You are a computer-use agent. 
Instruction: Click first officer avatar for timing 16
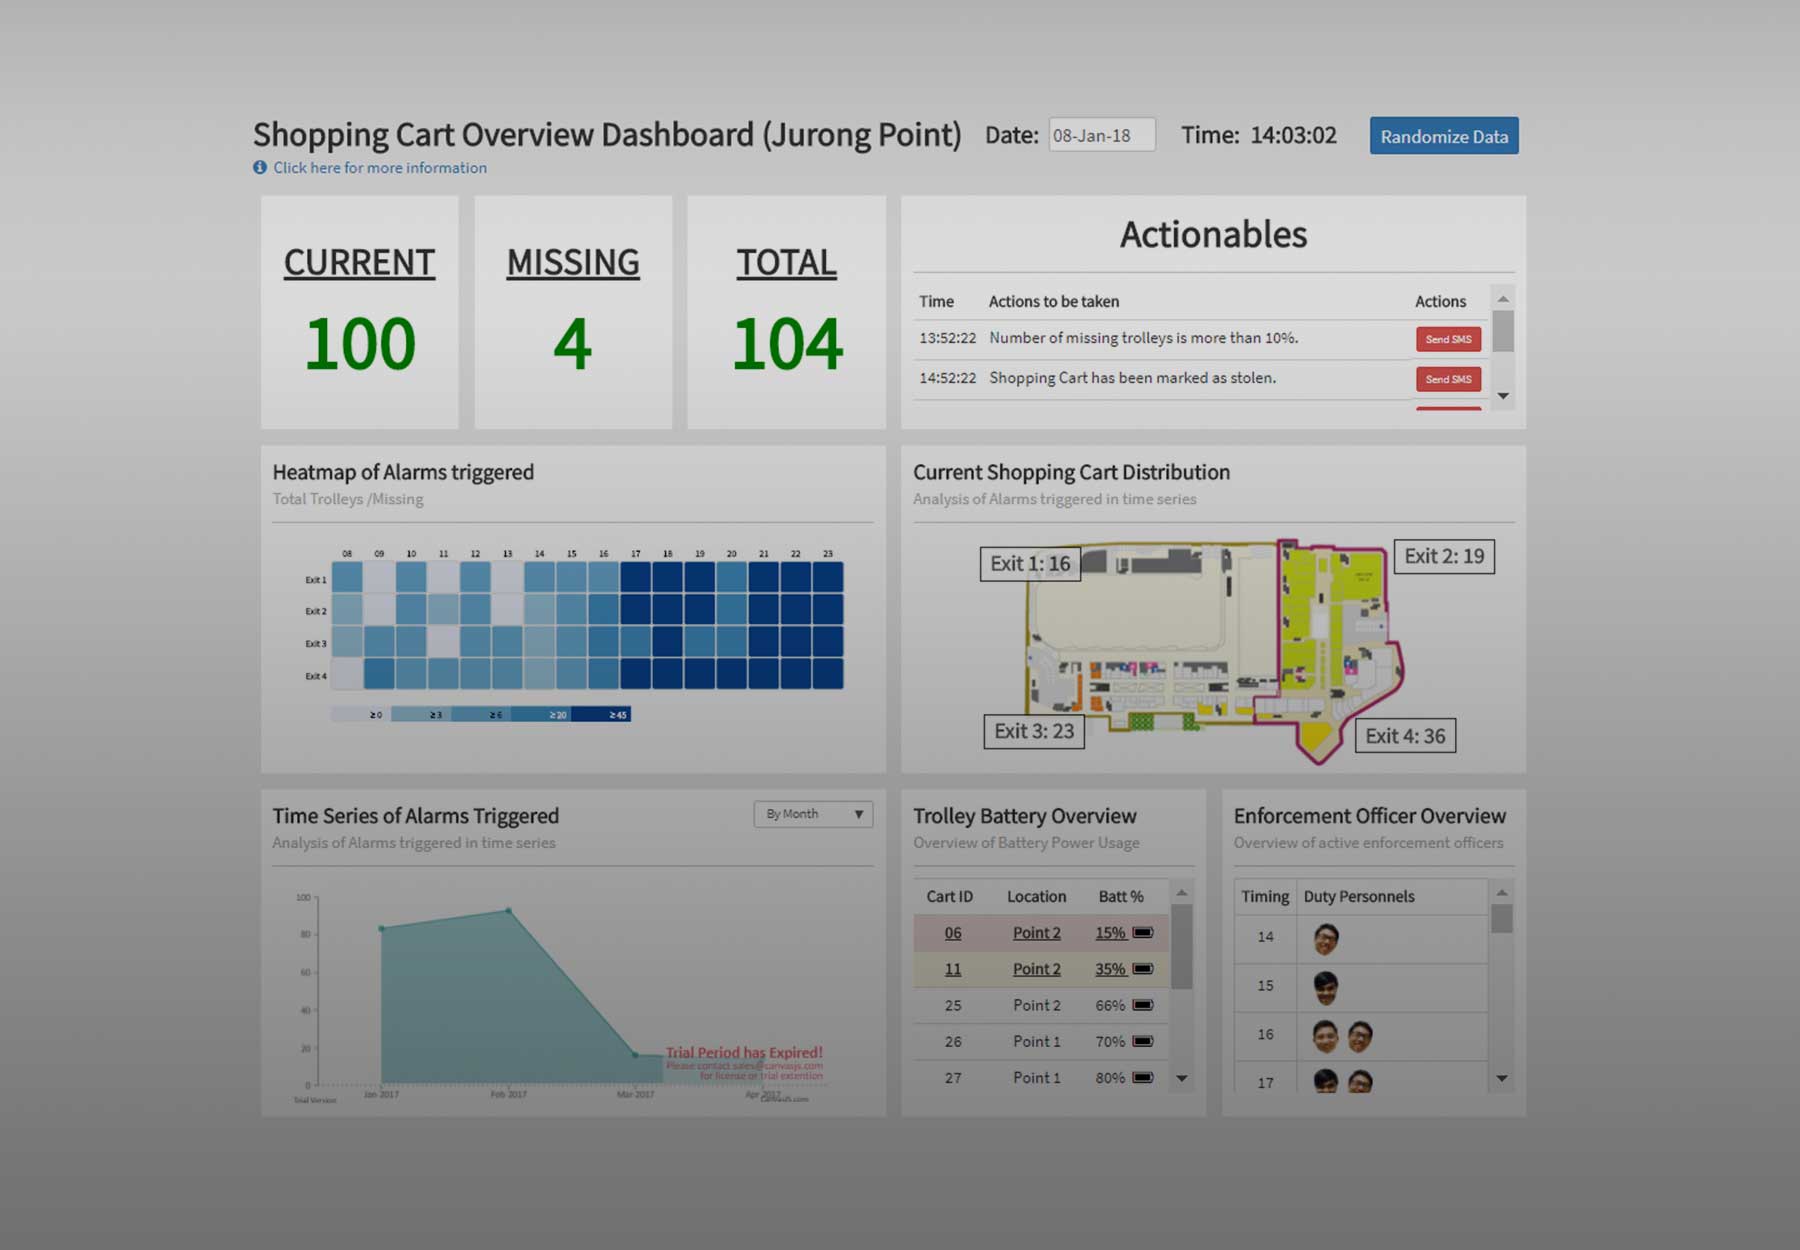point(1325,1036)
